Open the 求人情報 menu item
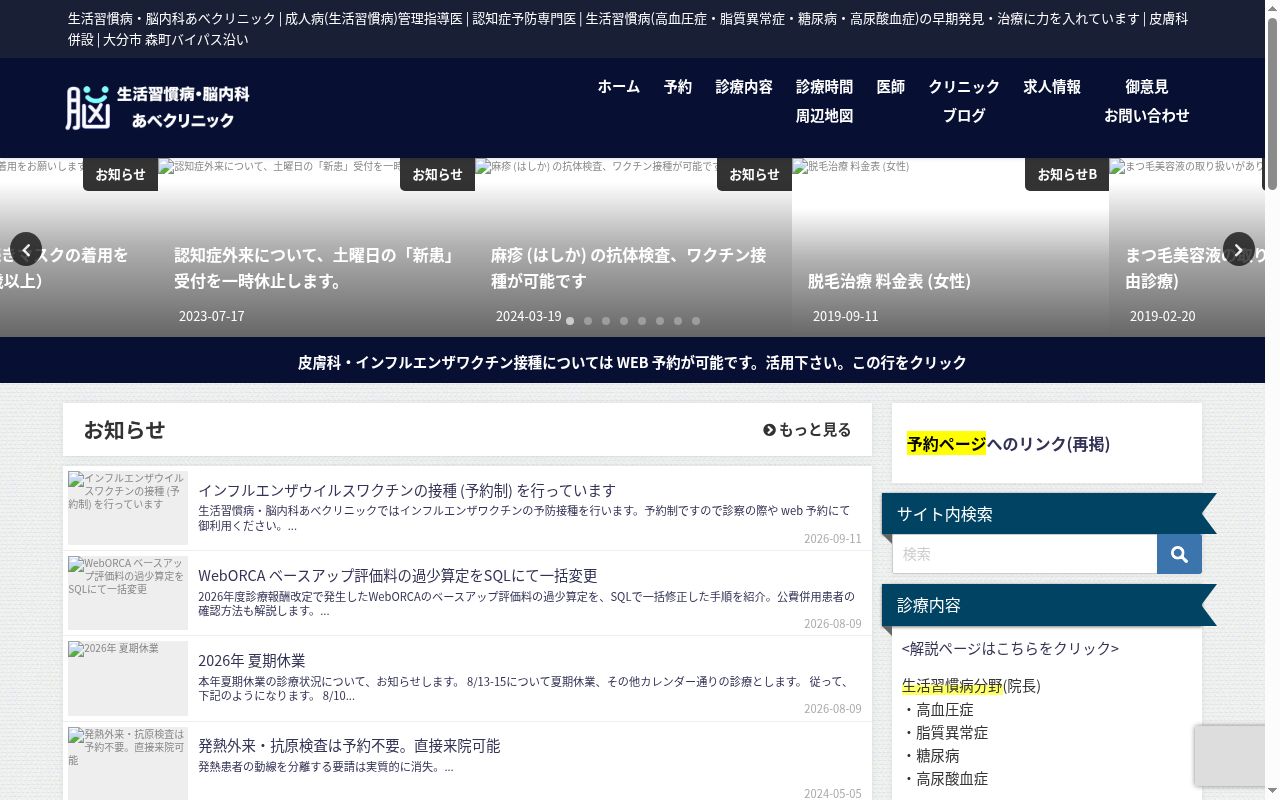The height and width of the screenshot is (800, 1280). pyautogui.click(x=1052, y=87)
